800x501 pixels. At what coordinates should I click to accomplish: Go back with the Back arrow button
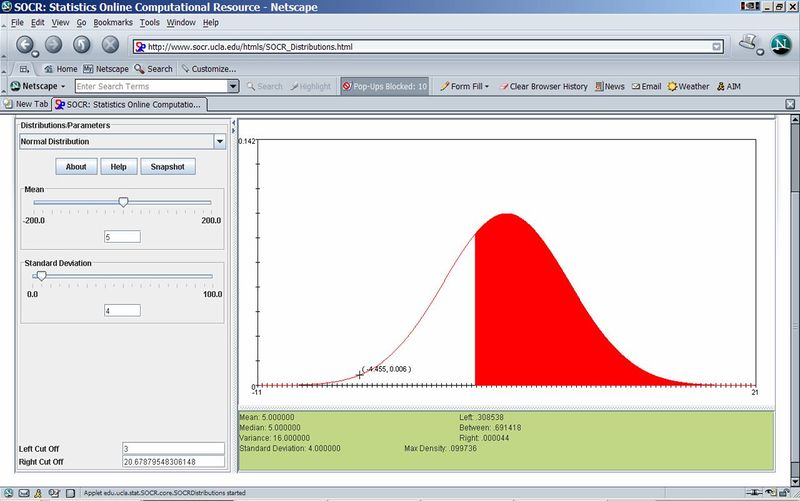tap(24, 45)
